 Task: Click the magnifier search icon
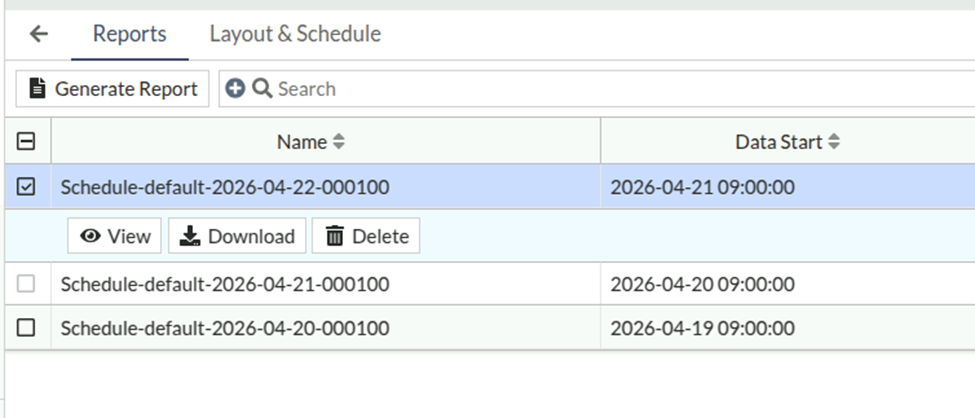pyautogui.click(x=262, y=89)
